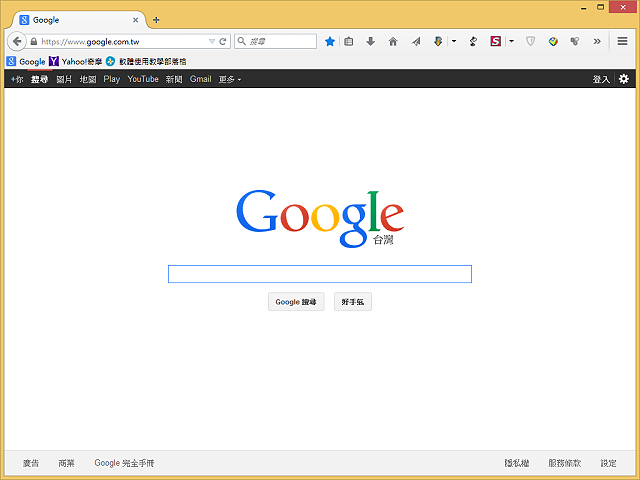Minimize the Firefox window
640x480 pixels.
pyautogui.click(x=584, y=7)
